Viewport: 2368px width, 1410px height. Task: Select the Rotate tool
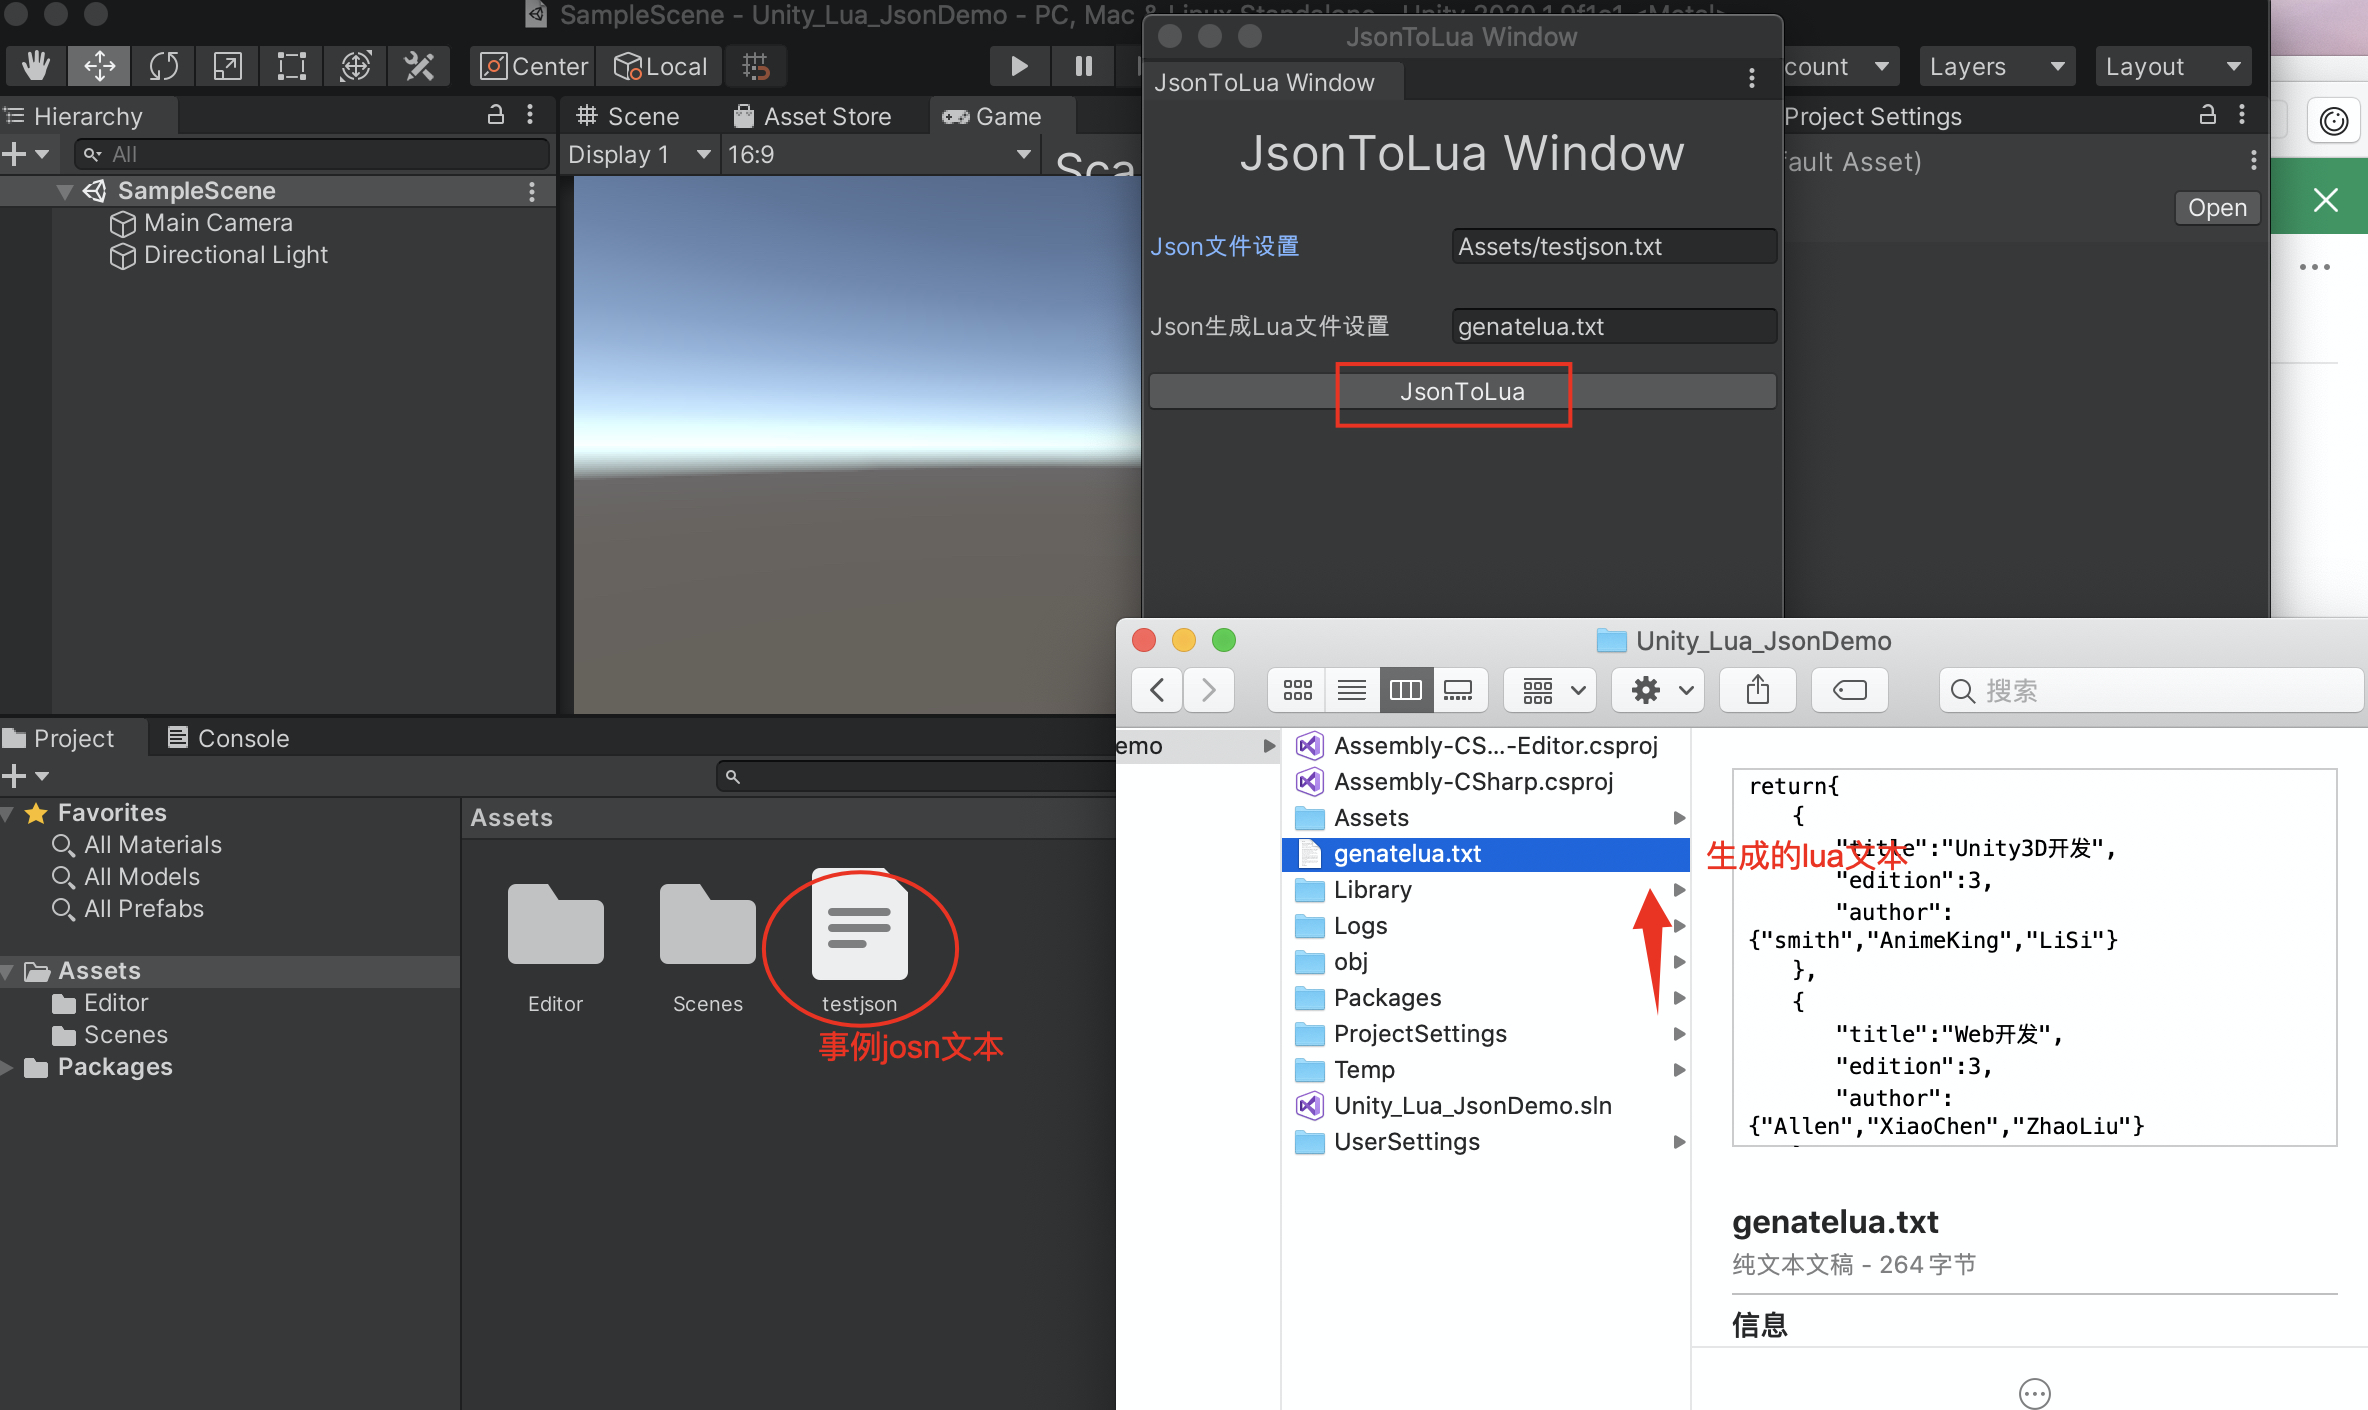pyautogui.click(x=163, y=66)
